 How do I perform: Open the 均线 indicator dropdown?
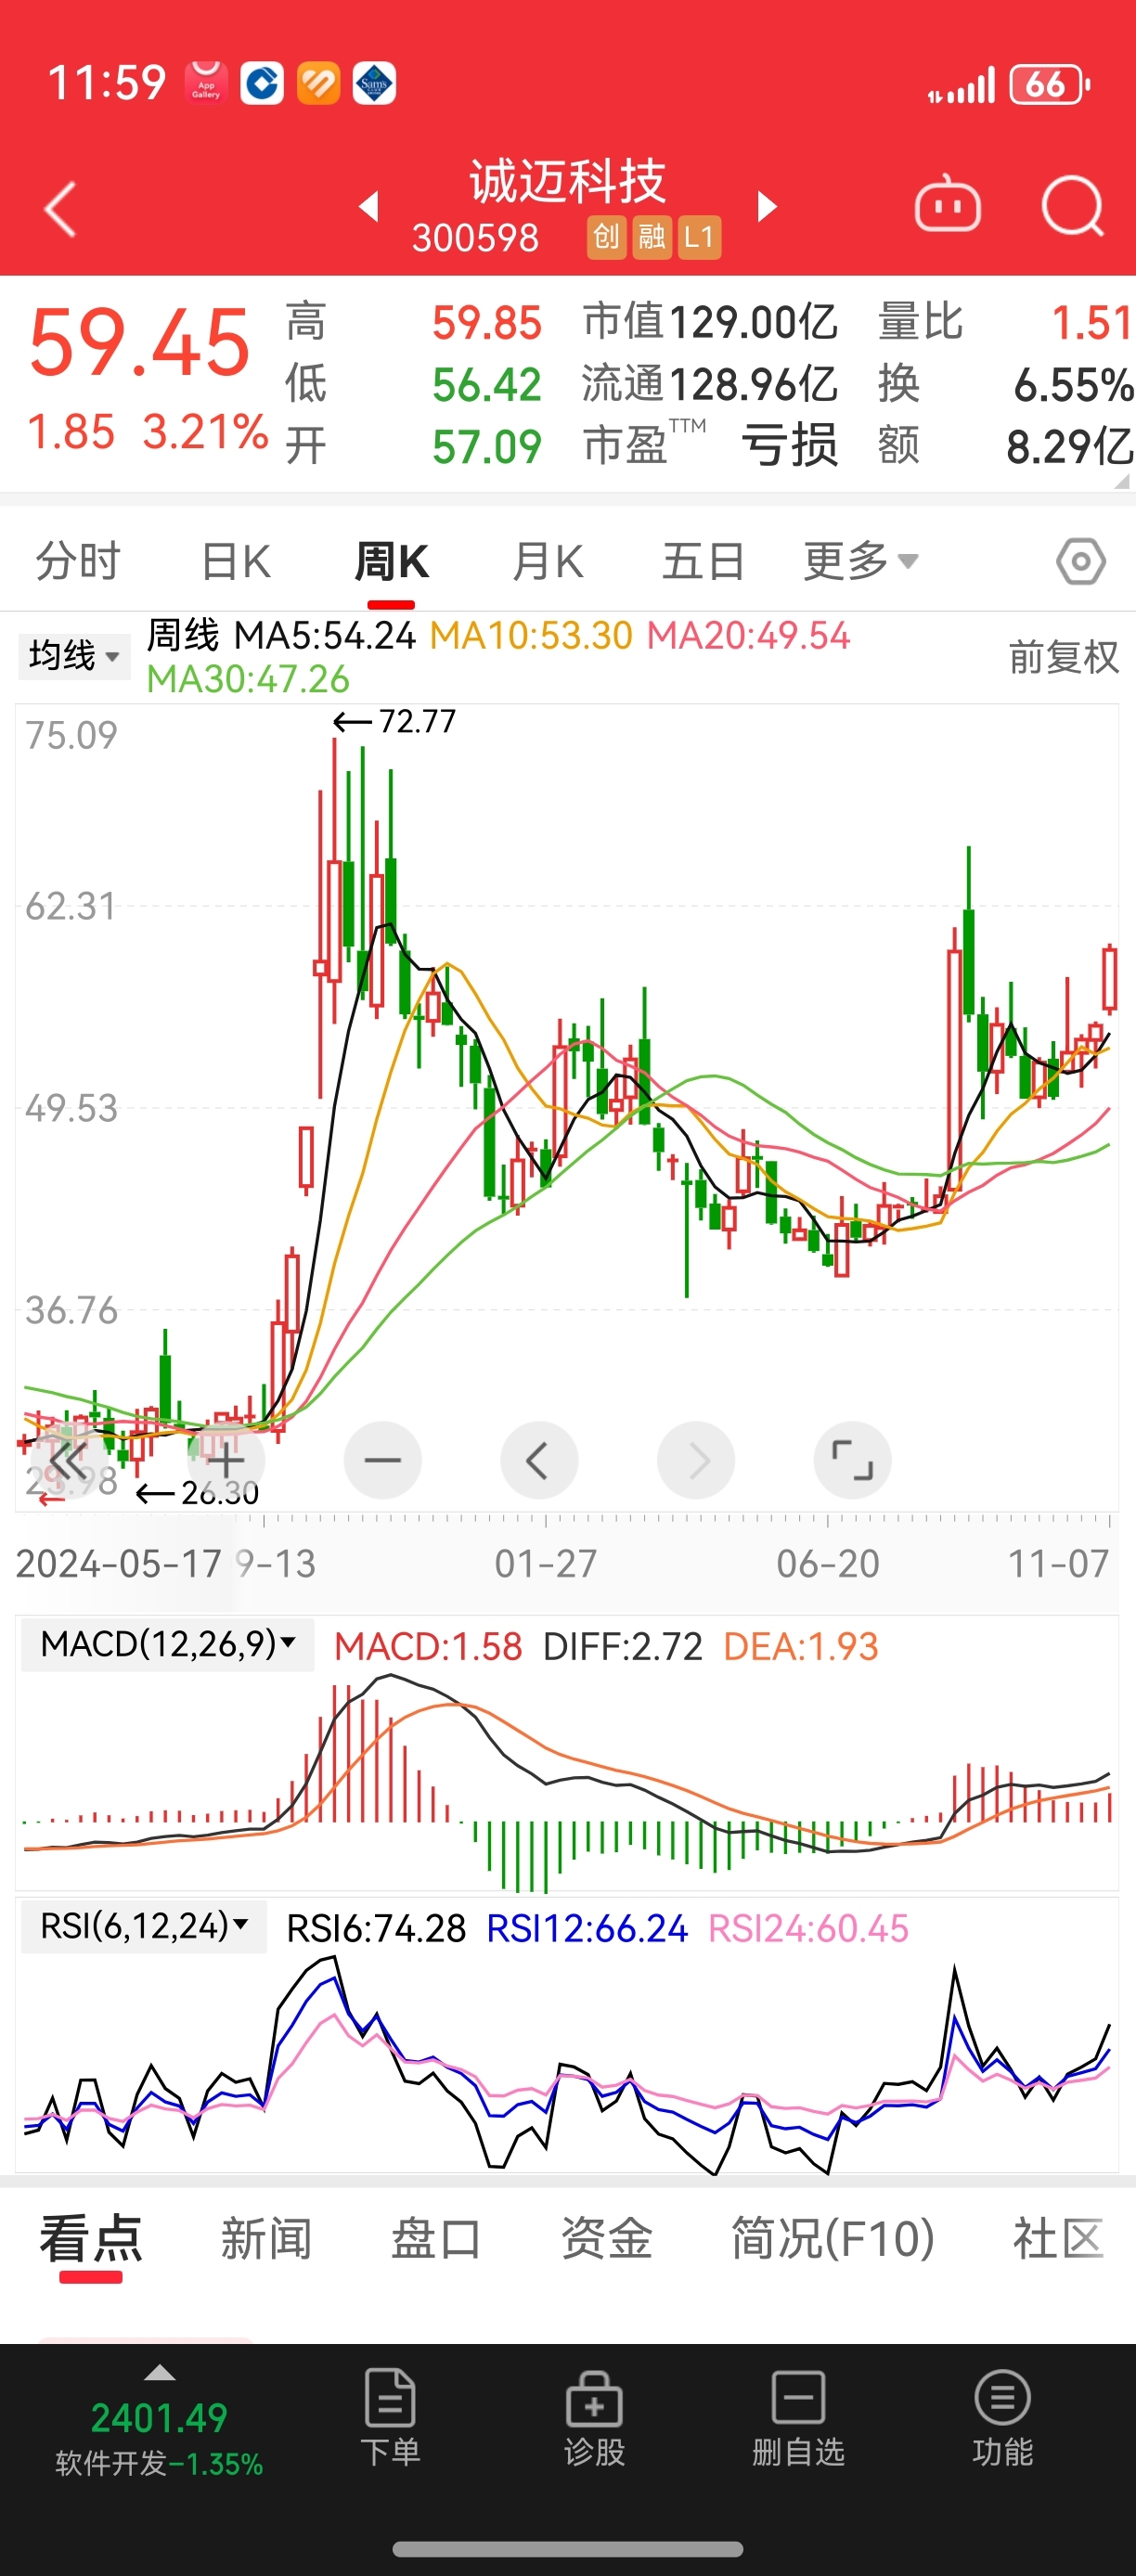click(x=74, y=656)
